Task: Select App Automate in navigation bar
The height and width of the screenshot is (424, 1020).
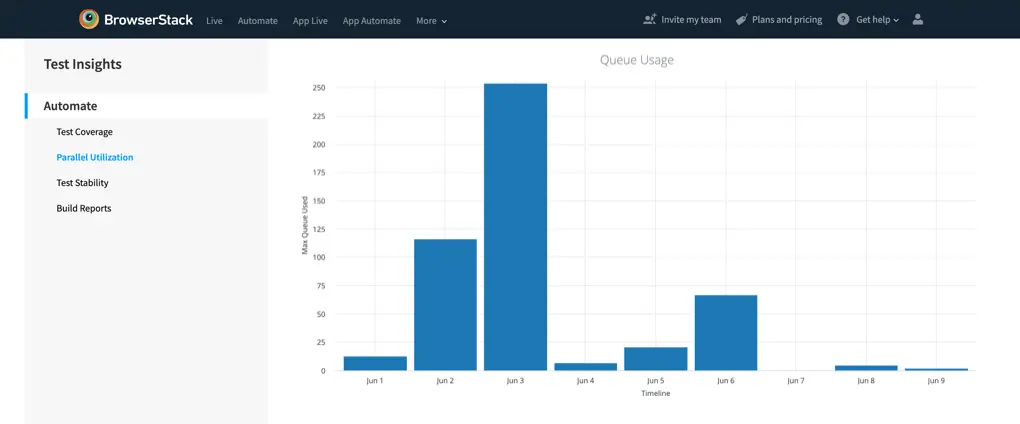Action: point(371,20)
